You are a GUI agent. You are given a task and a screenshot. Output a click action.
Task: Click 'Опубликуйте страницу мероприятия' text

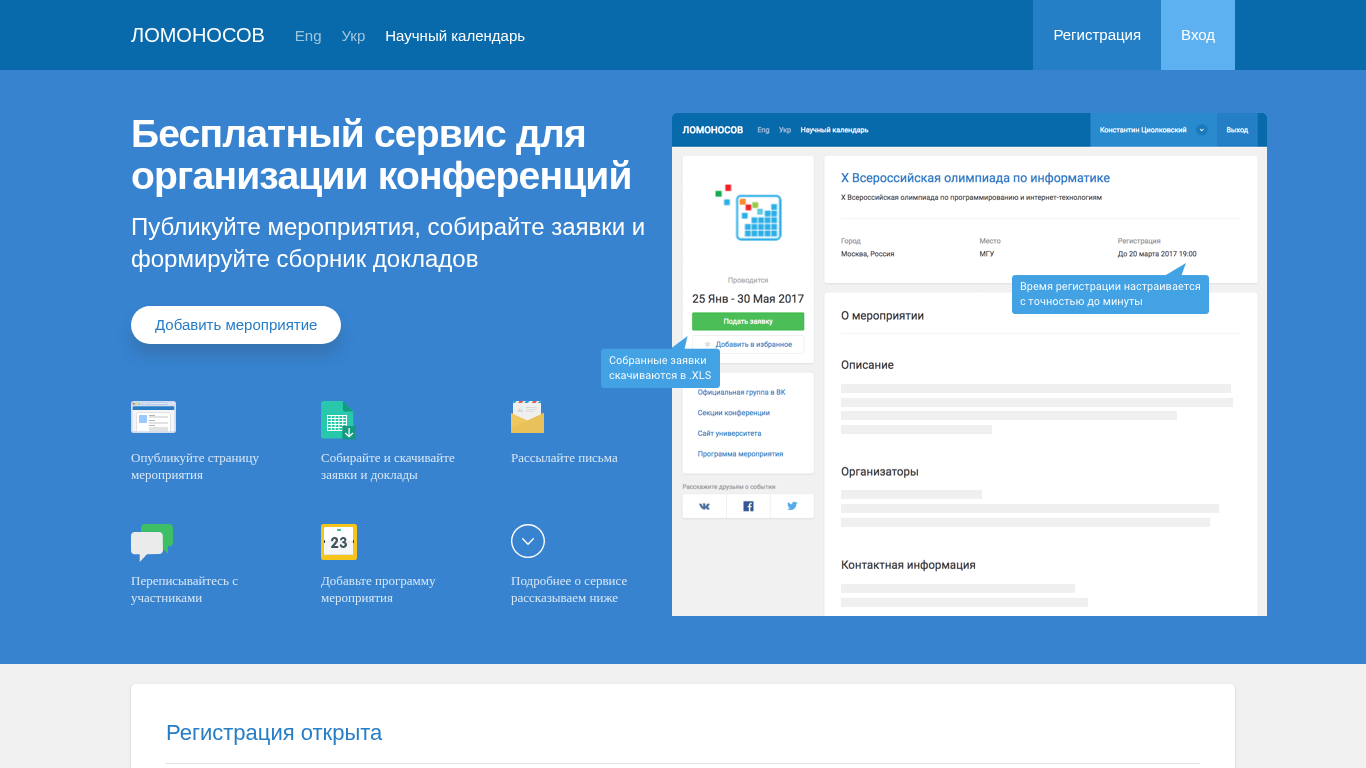point(195,466)
